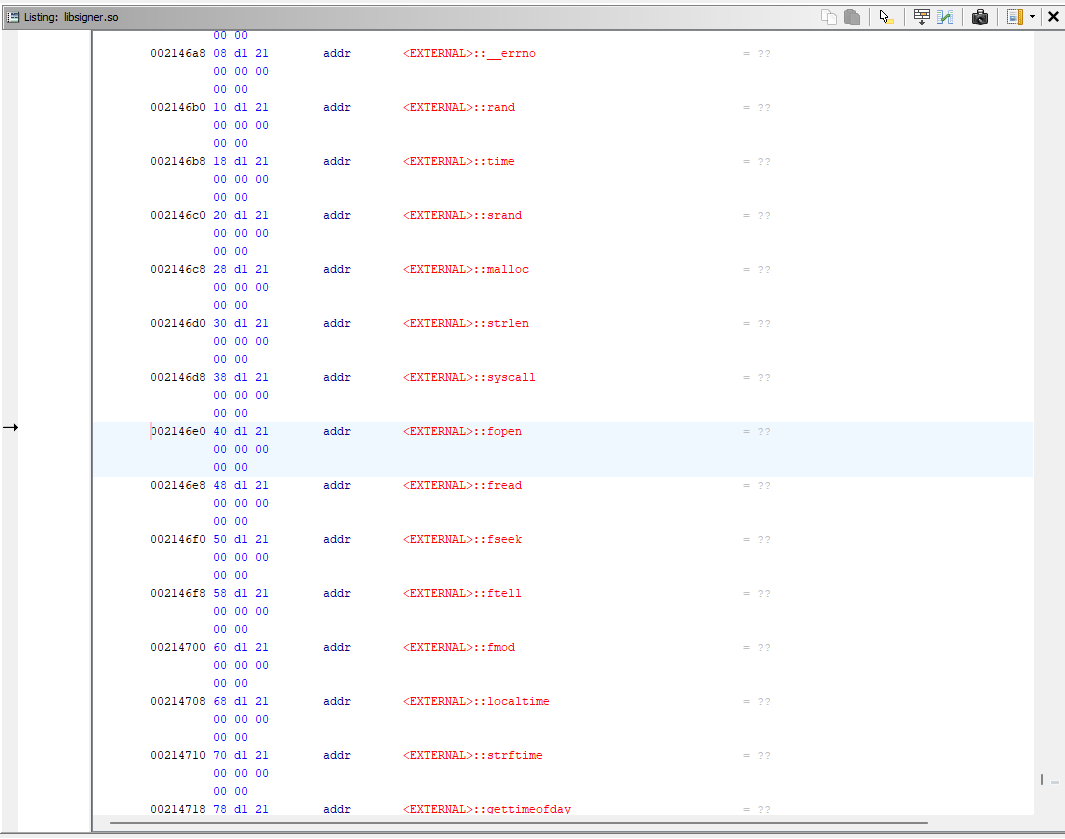Toggle mouse hover popups cursor icon
This screenshot has height=839, width=1065.
(x=885, y=17)
